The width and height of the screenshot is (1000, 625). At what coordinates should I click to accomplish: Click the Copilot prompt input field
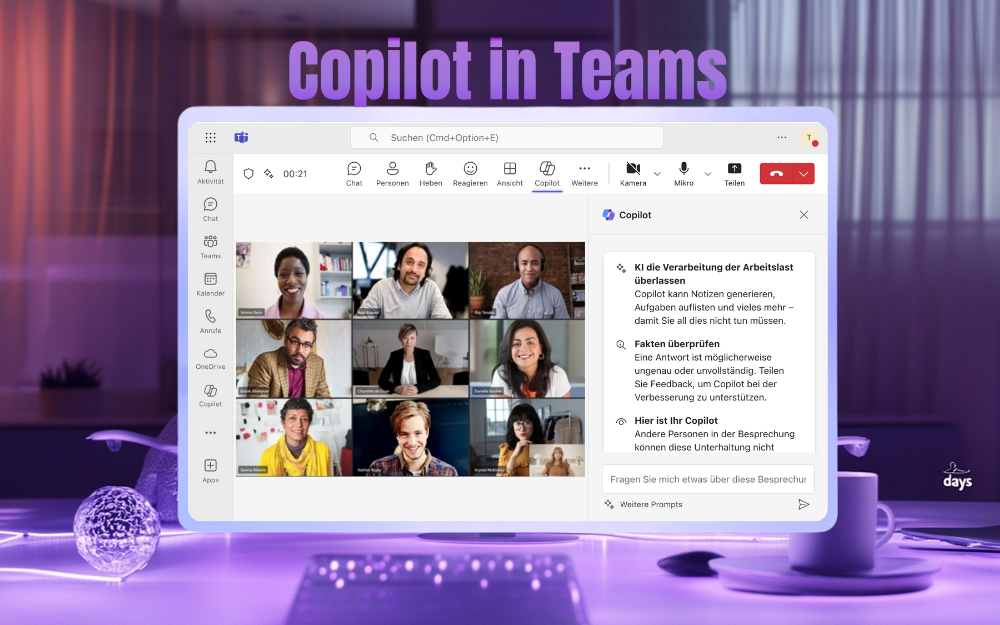click(708, 479)
